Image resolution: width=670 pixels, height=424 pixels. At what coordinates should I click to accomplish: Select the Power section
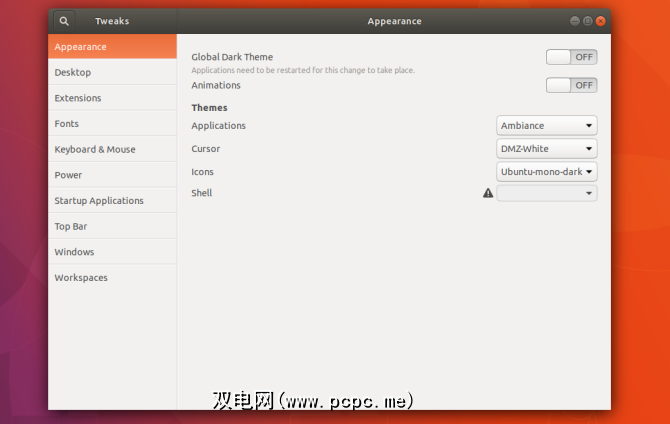pyautogui.click(x=112, y=175)
